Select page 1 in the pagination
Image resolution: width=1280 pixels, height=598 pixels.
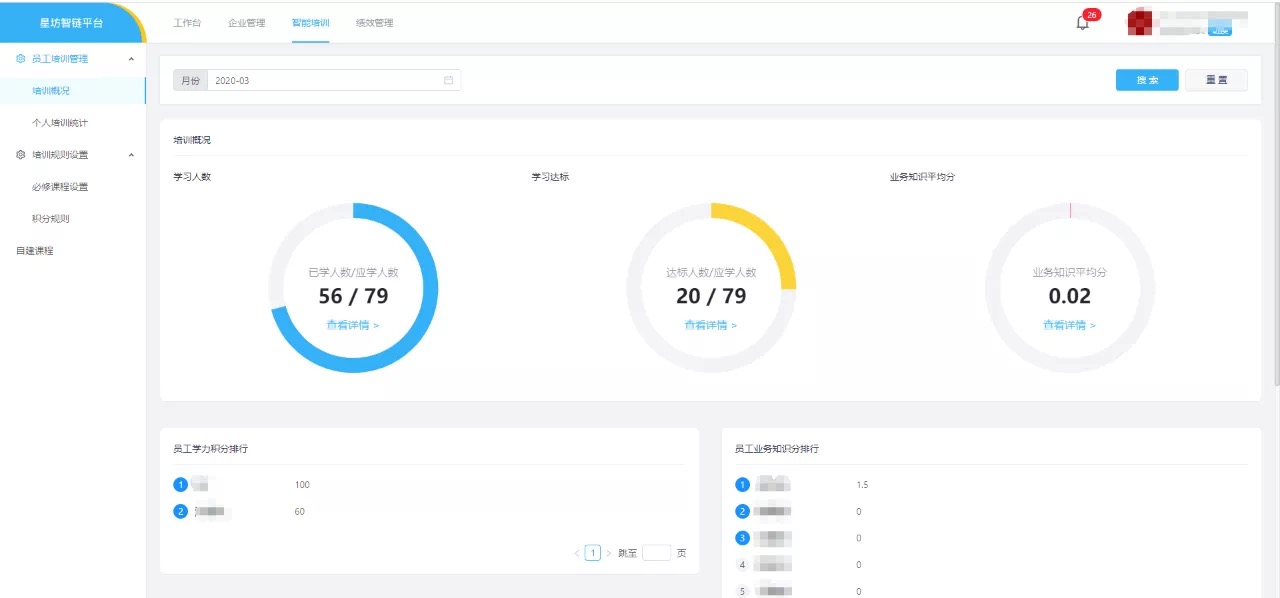coord(593,553)
